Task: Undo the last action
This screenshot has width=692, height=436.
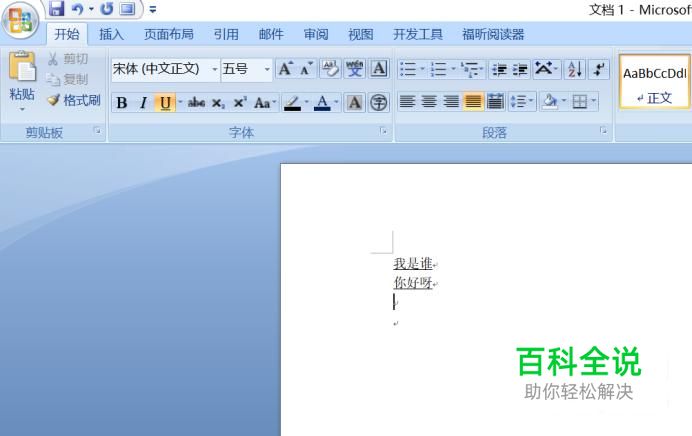Action: [77, 8]
